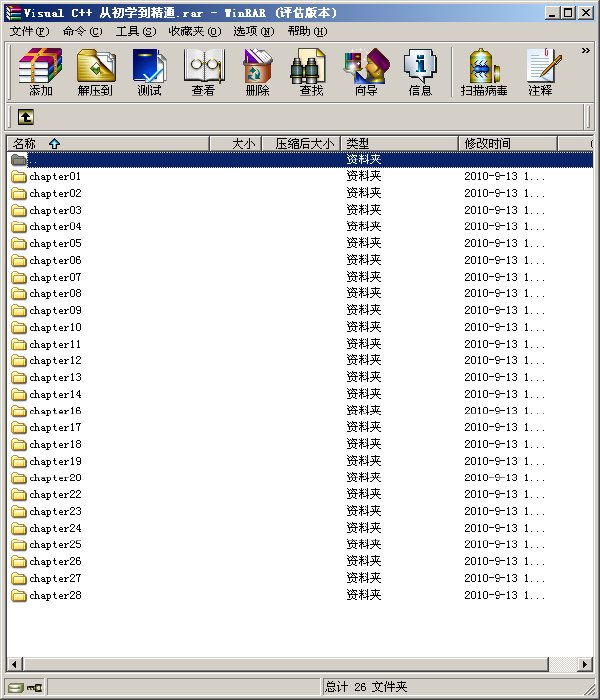This screenshot has height=700, width=600.
Task: Click the chapter12 folder icon
Action: (x=19, y=360)
